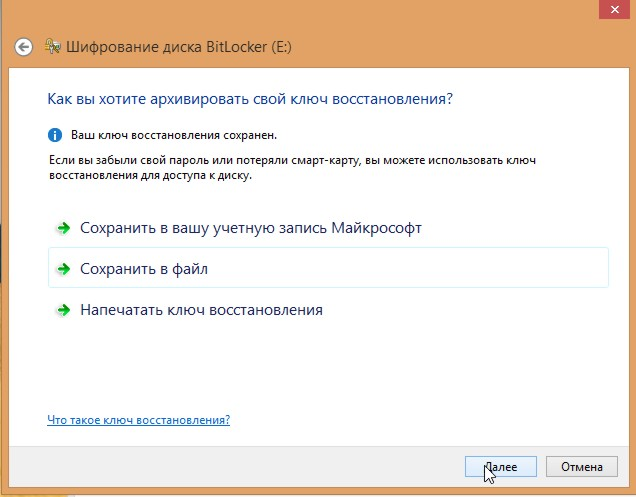Click the paragraph about forgotten password
This screenshot has height=497, width=636.
pos(250,168)
